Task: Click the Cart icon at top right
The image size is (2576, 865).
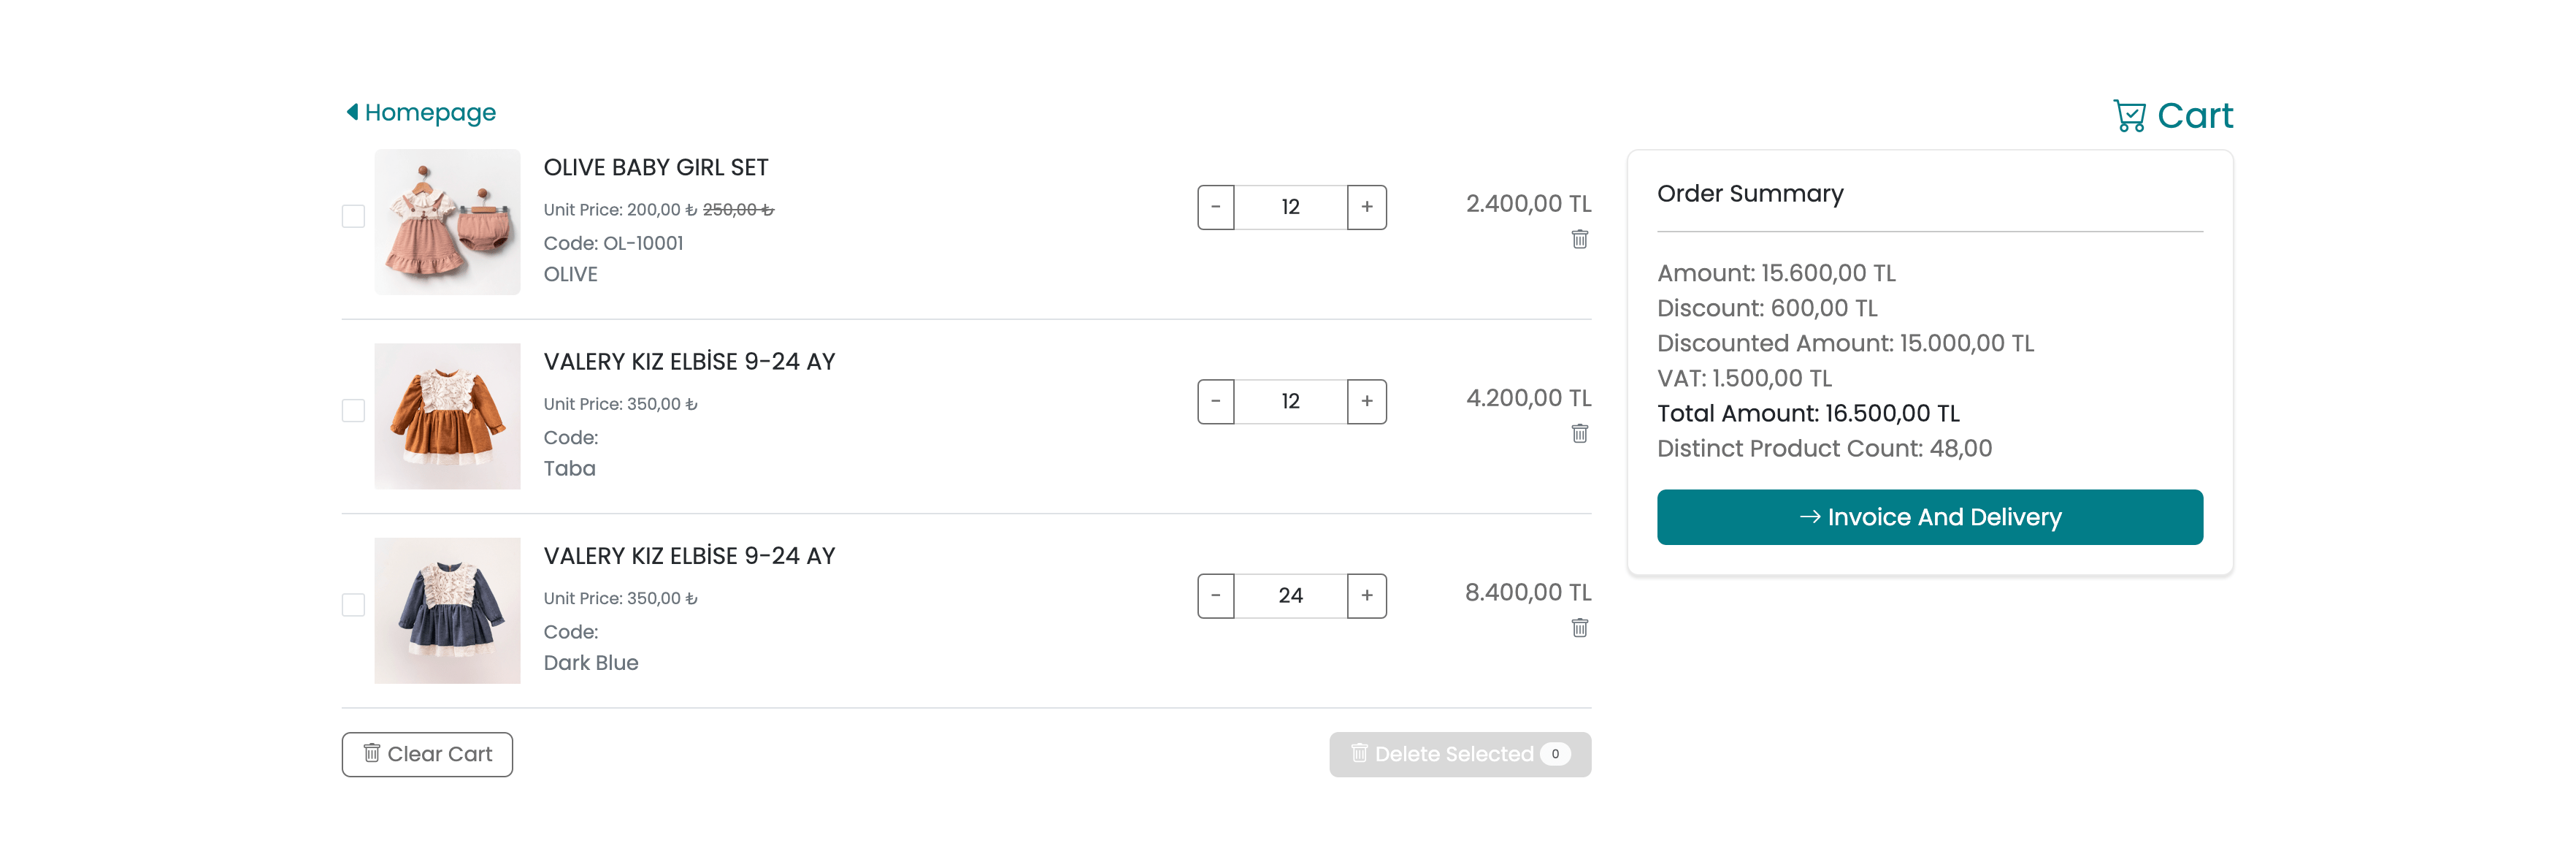Action: coord(2129,116)
